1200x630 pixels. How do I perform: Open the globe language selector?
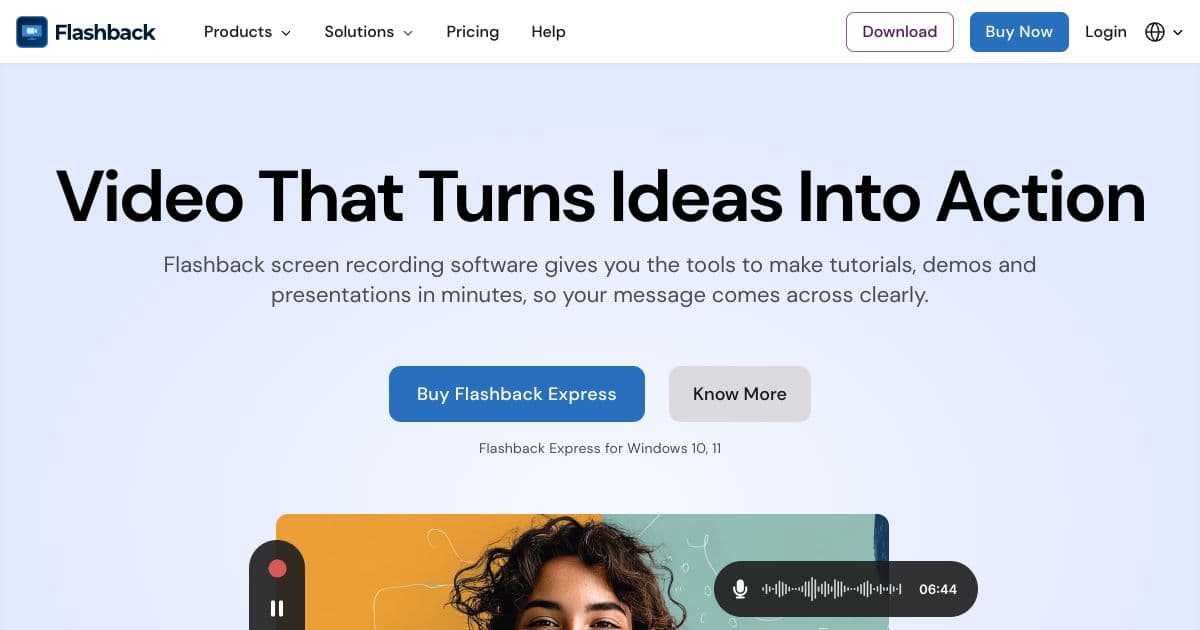click(1155, 32)
